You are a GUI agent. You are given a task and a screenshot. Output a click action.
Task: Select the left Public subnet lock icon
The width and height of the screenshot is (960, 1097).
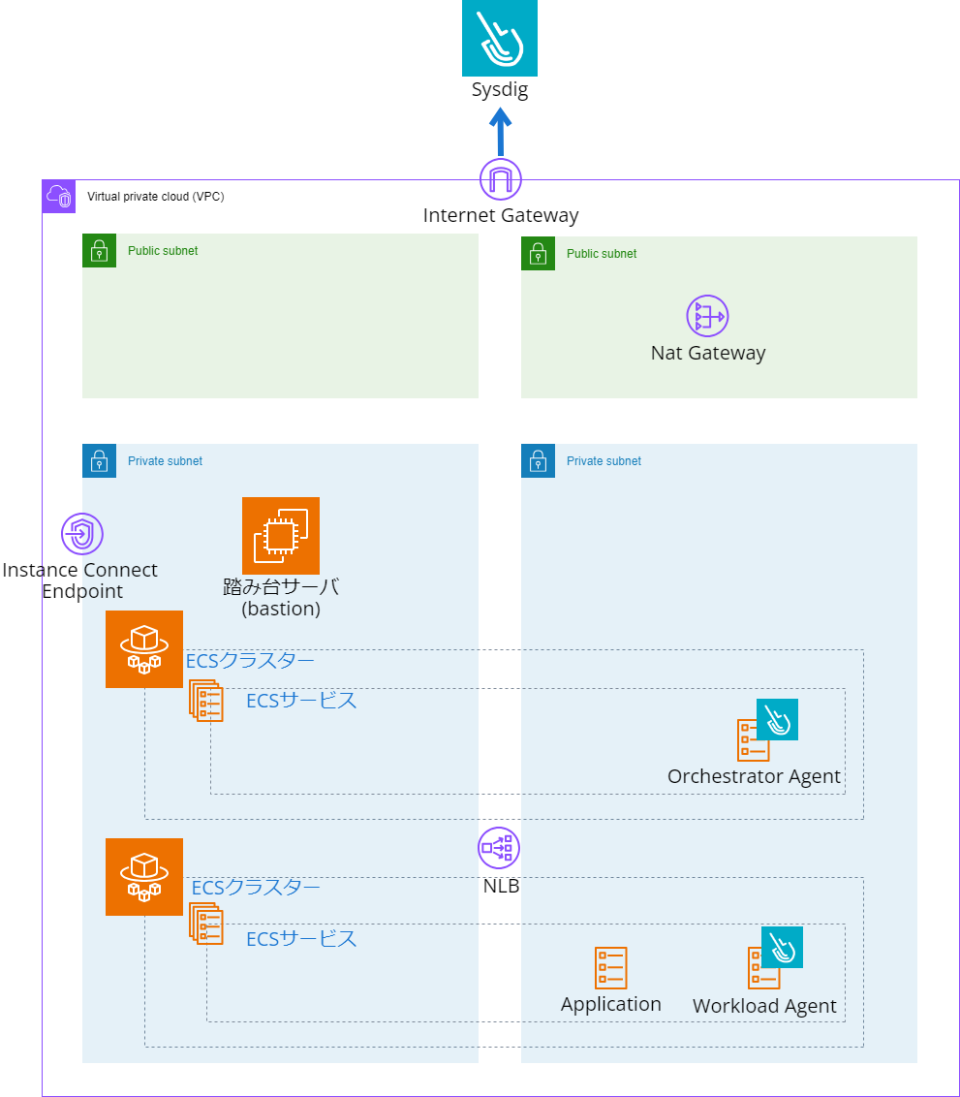click(x=98, y=251)
